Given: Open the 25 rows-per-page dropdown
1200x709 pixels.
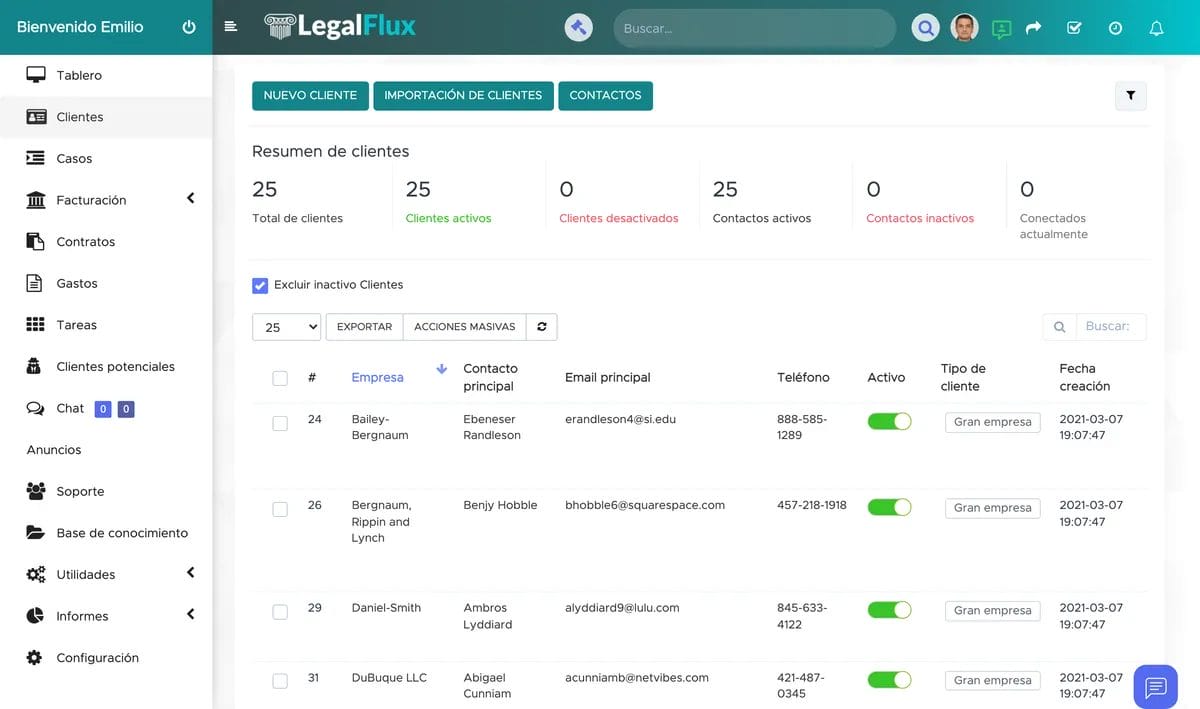Looking at the screenshot, I should (286, 327).
